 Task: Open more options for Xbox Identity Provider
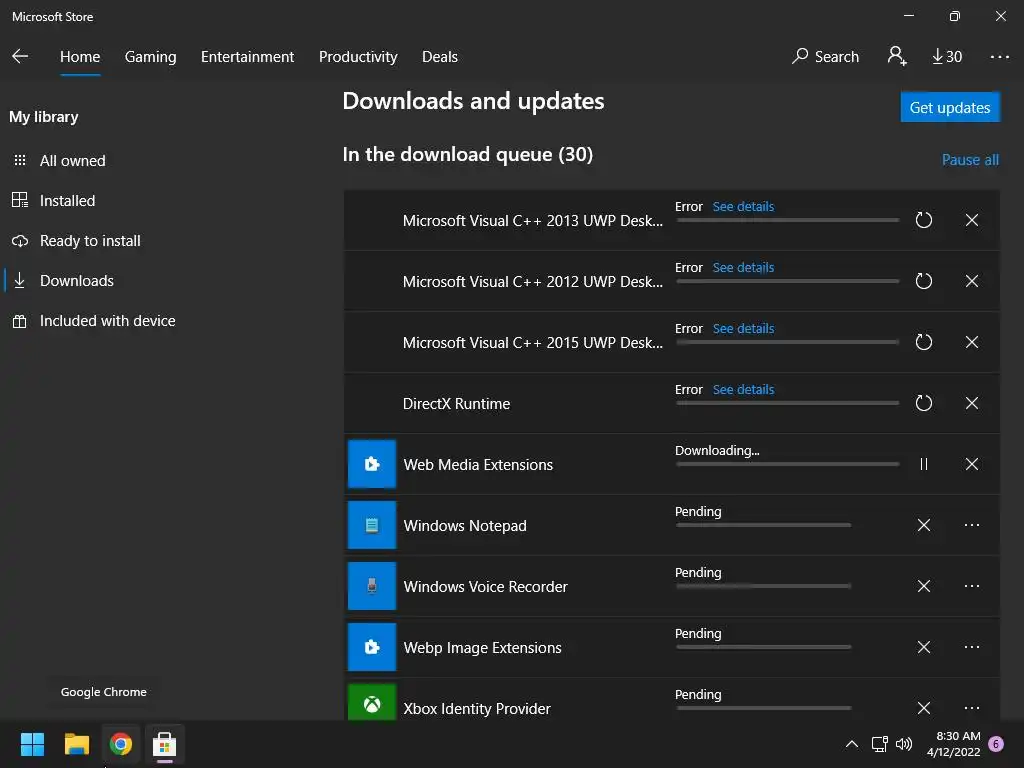tap(972, 708)
